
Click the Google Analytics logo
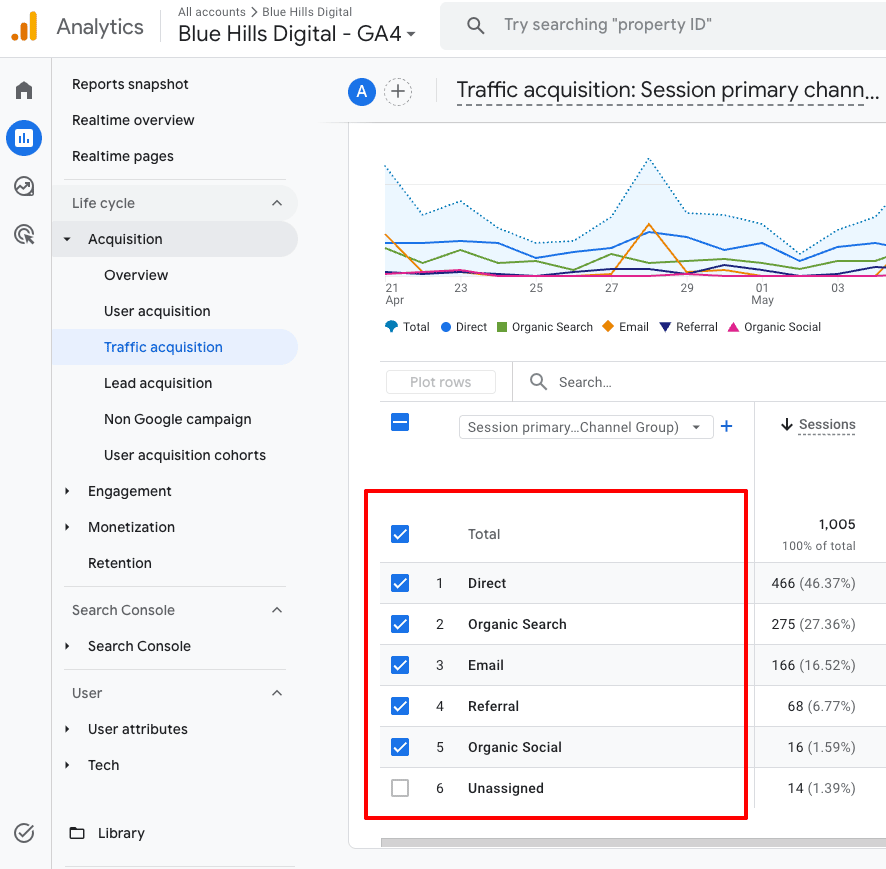(24, 27)
